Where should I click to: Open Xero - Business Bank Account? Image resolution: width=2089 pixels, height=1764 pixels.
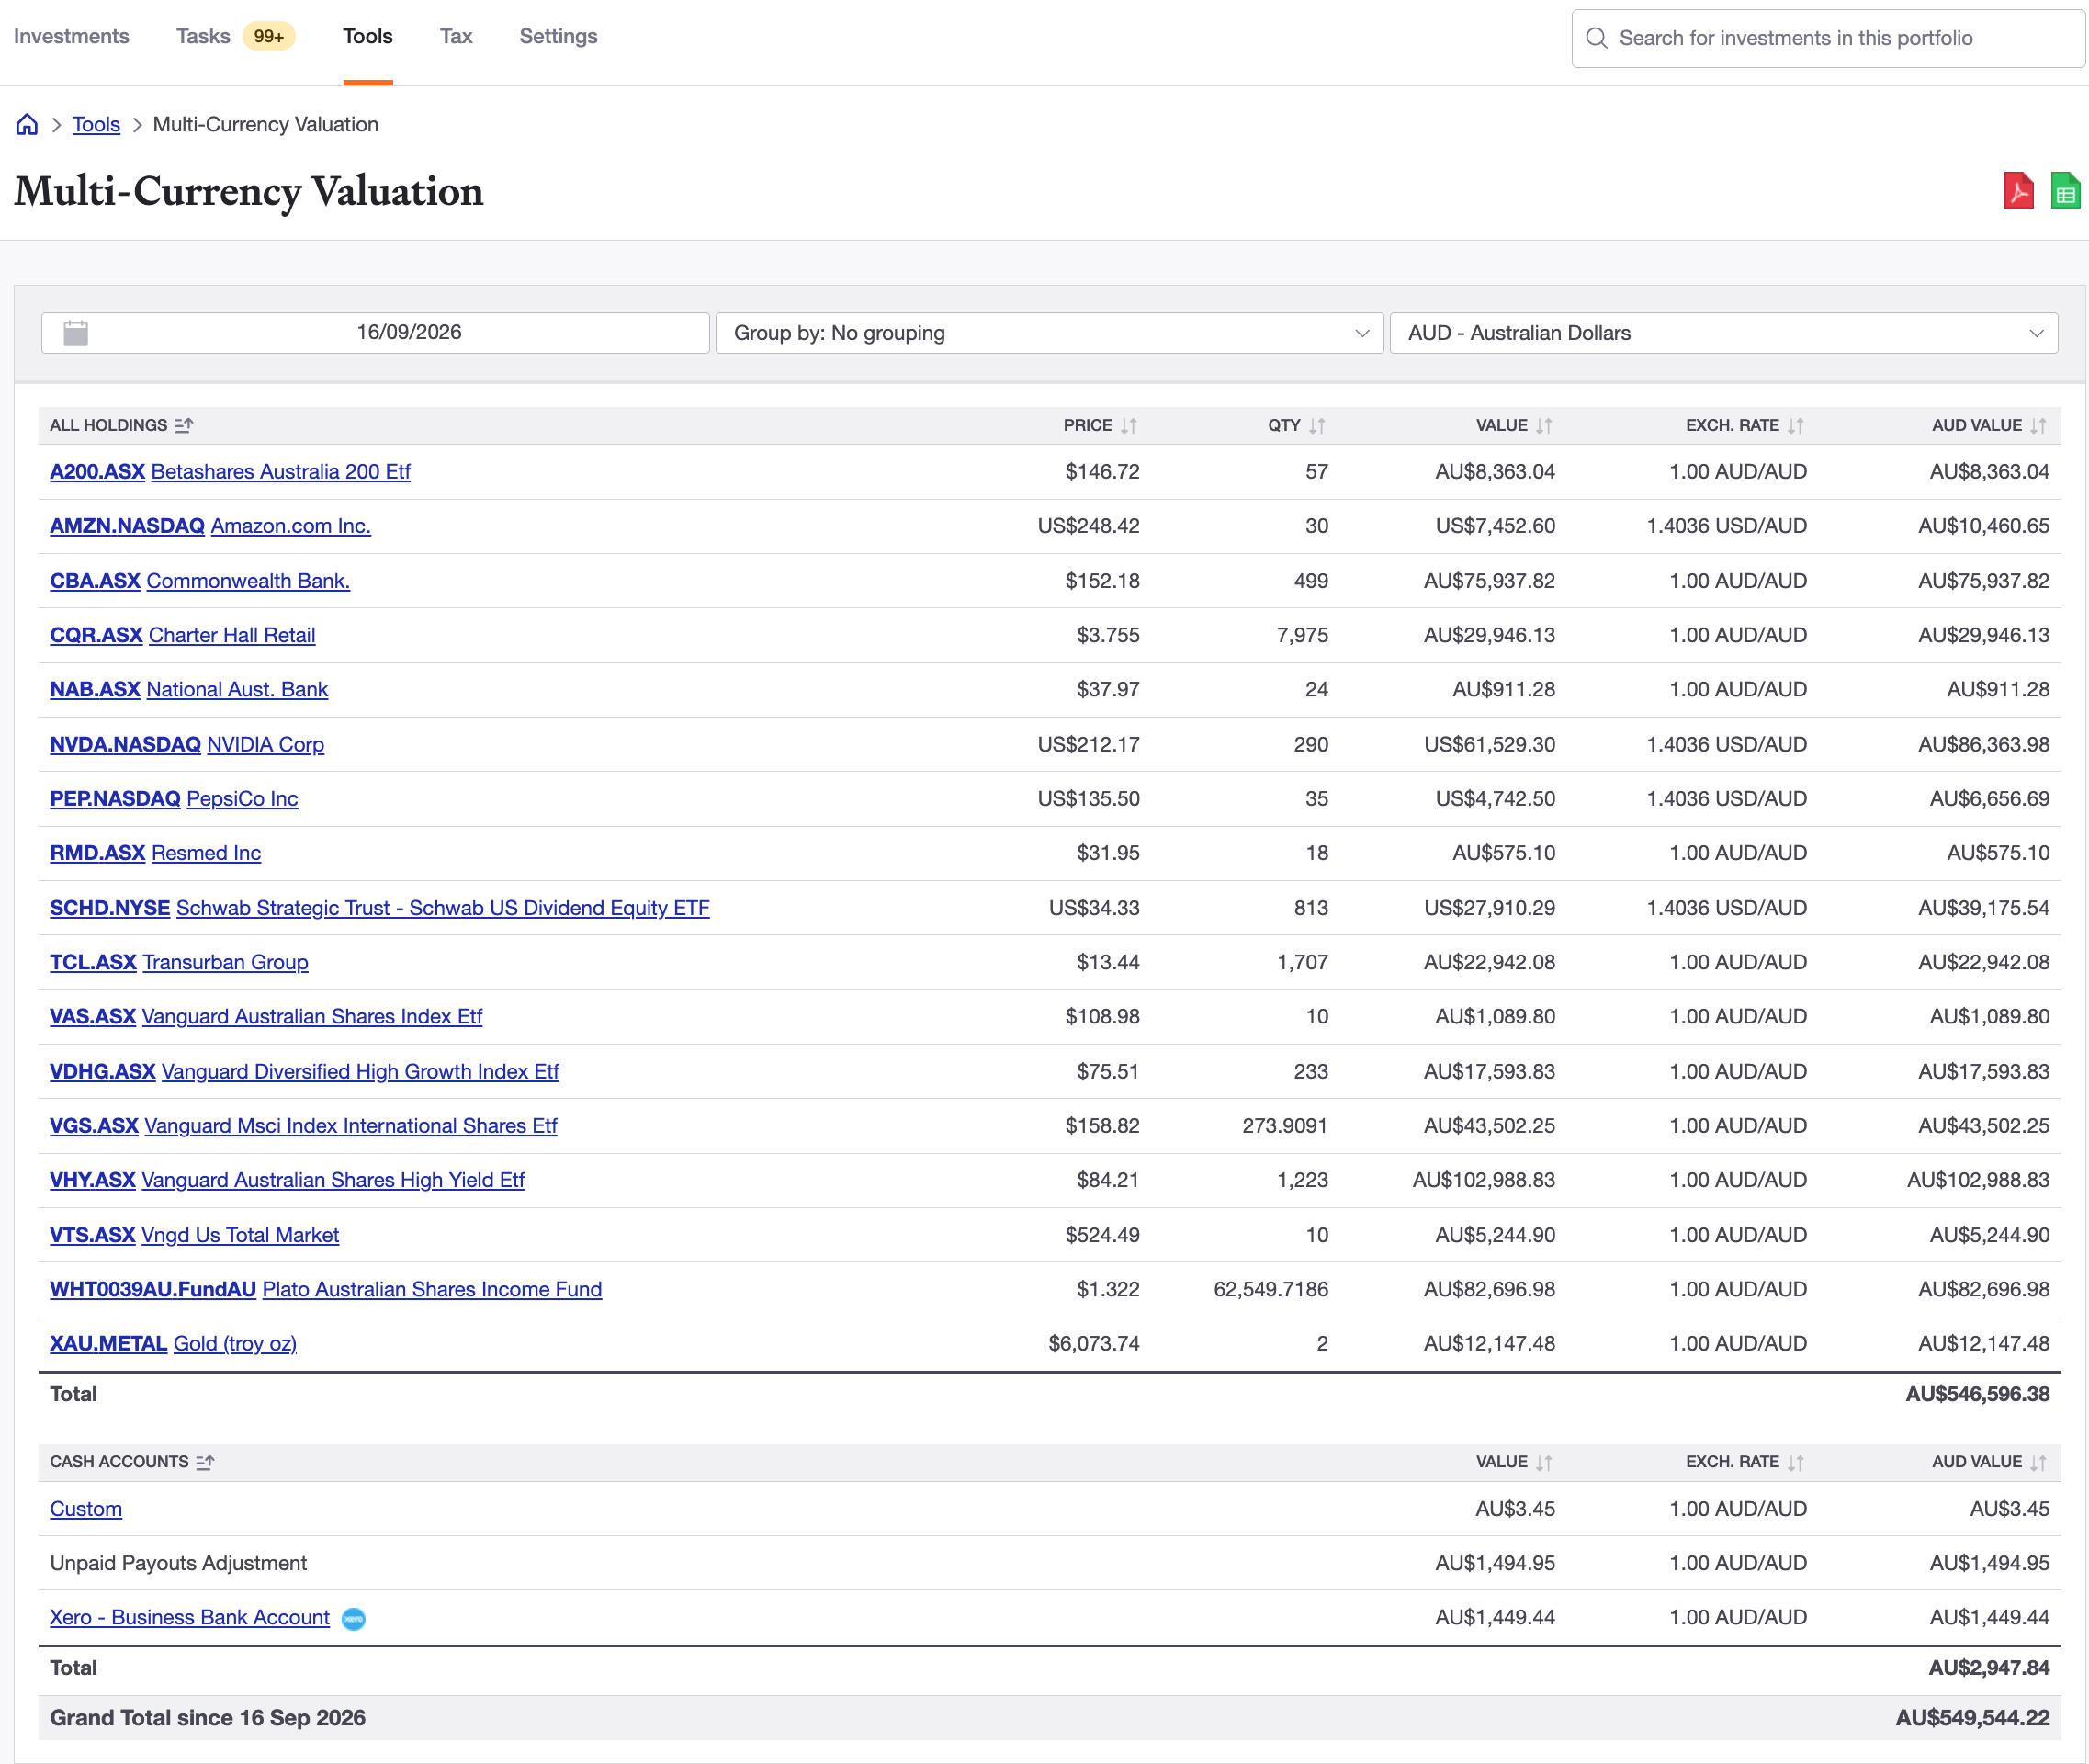pyautogui.click(x=190, y=1617)
